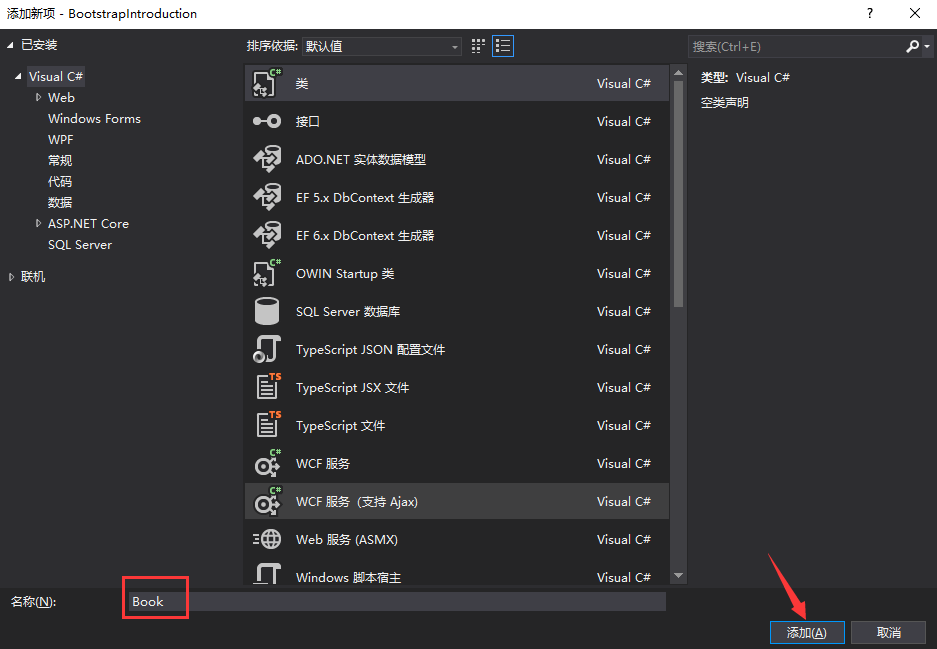Focus the 搜索(Ctrl+E) search box
Screen dimensions: 937x649
click(797, 46)
